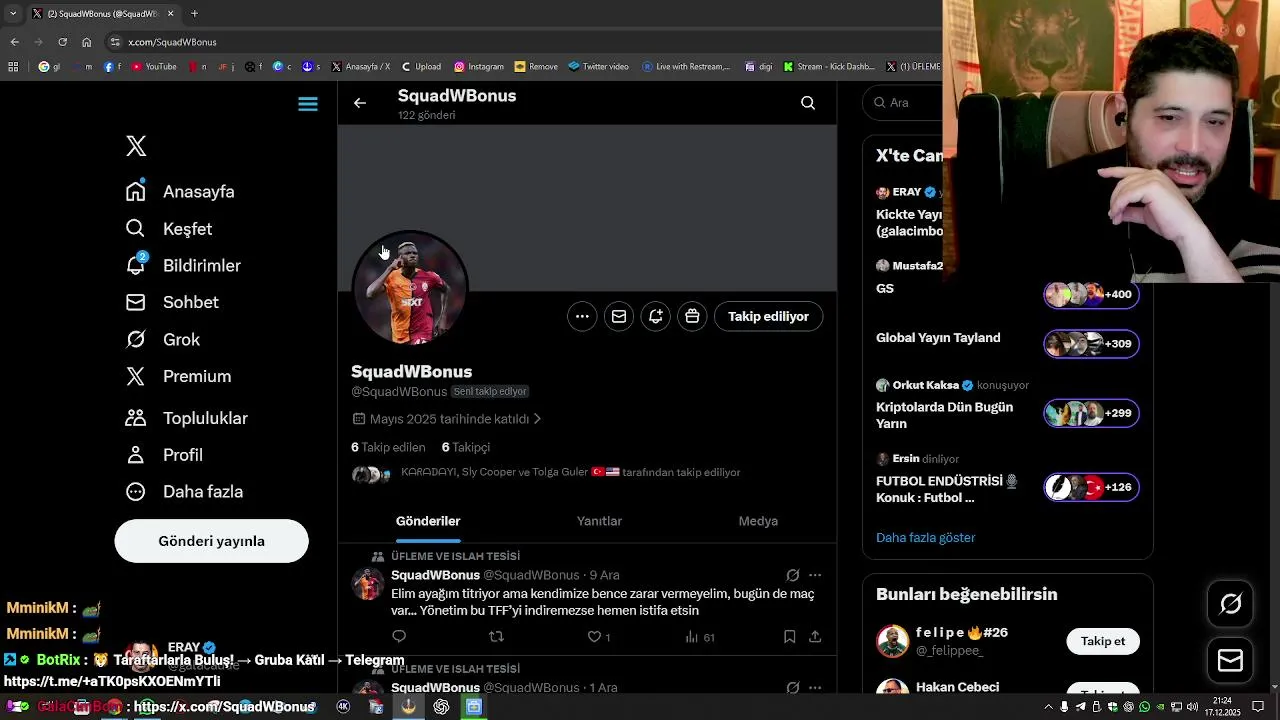View analytics of 9 Ara post
This screenshot has width=1280, height=720.
click(700, 637)
